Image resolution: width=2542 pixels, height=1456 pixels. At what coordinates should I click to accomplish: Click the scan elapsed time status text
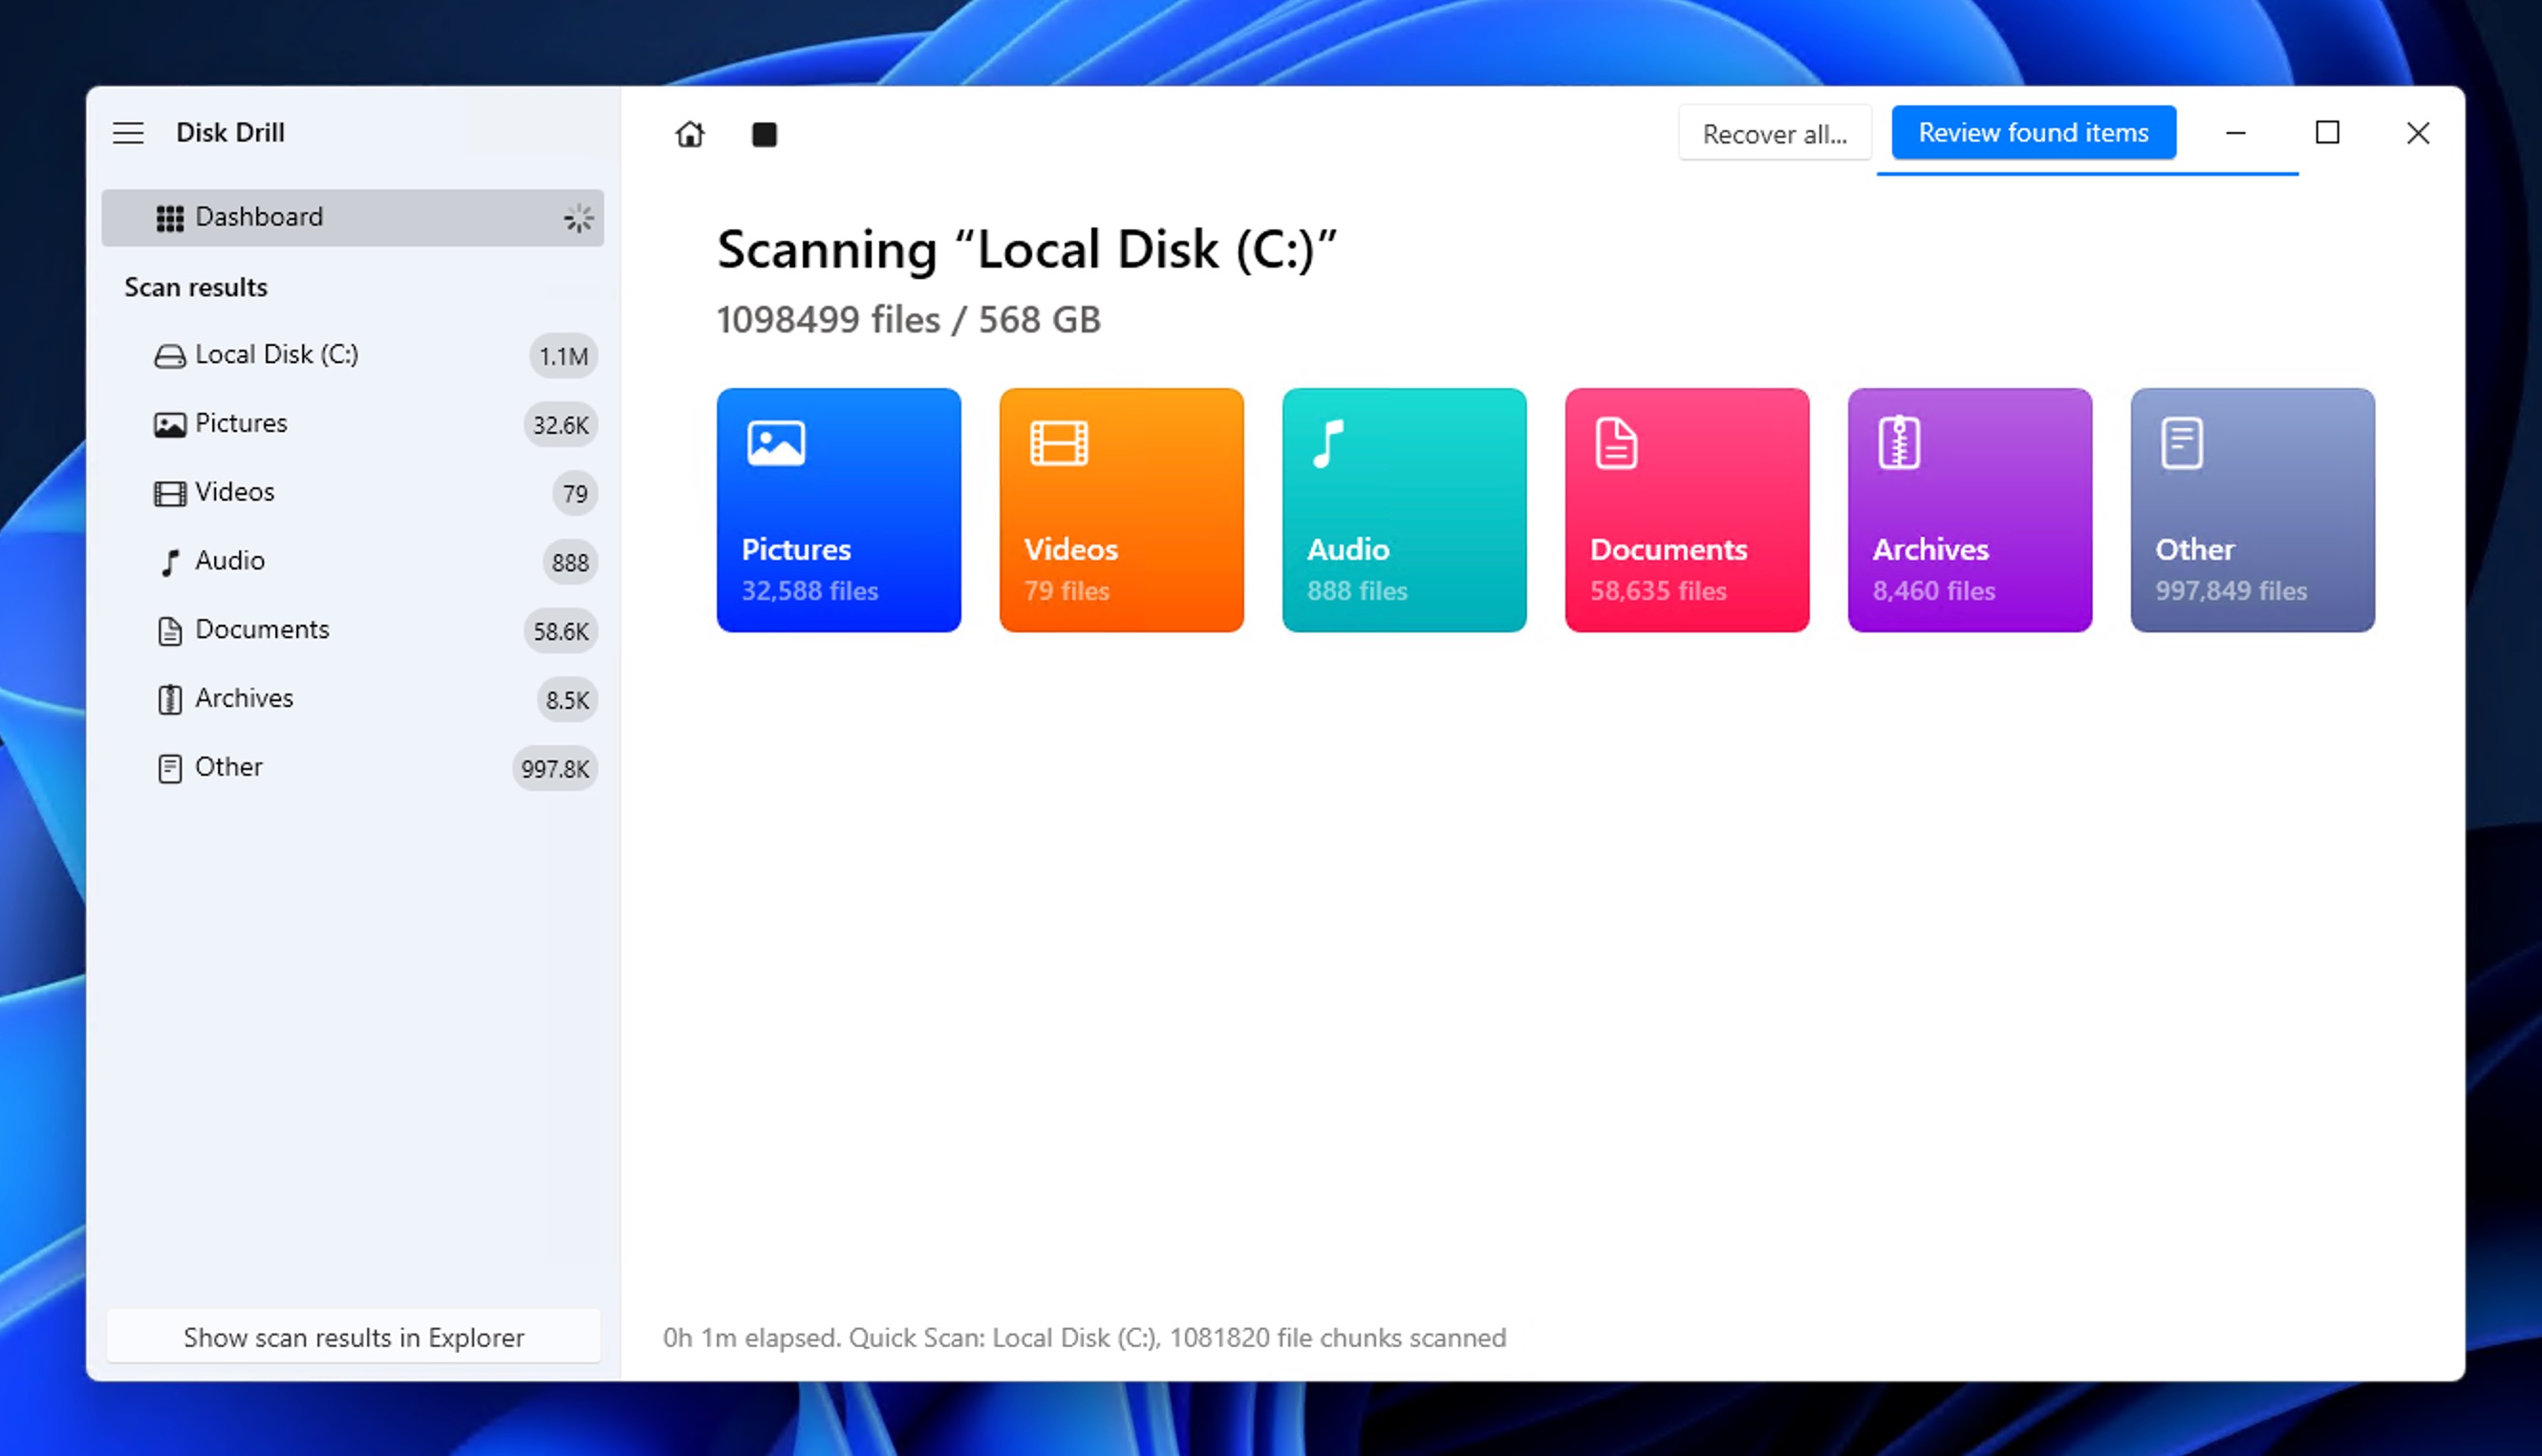(1086, 1337)
